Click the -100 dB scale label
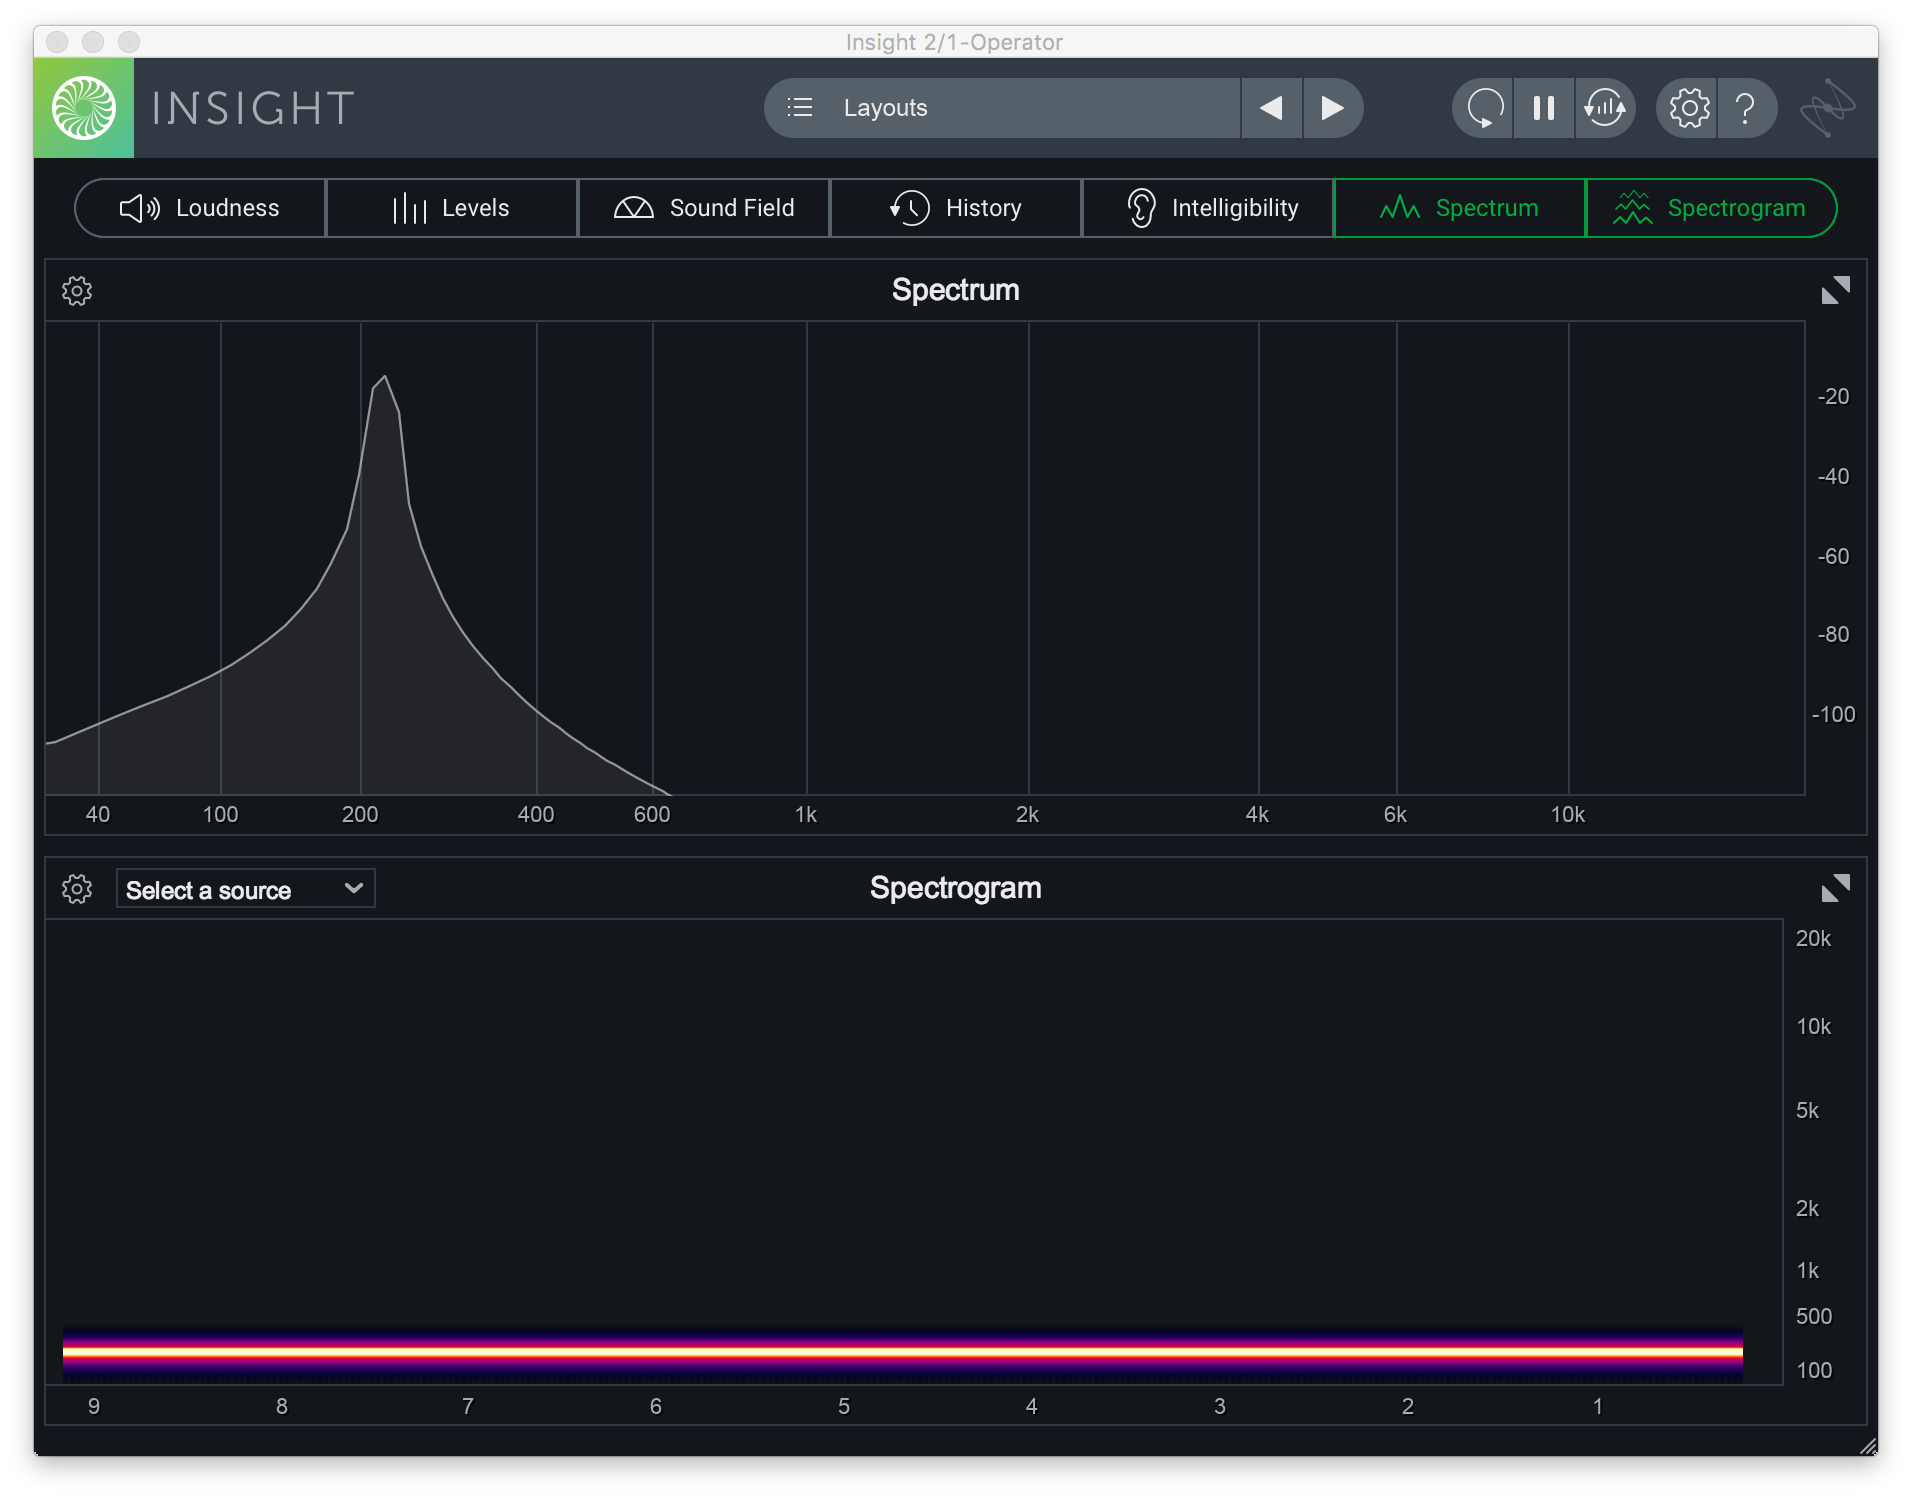This screenshot has height=1498, width=1912. [x=1833, y=714]
